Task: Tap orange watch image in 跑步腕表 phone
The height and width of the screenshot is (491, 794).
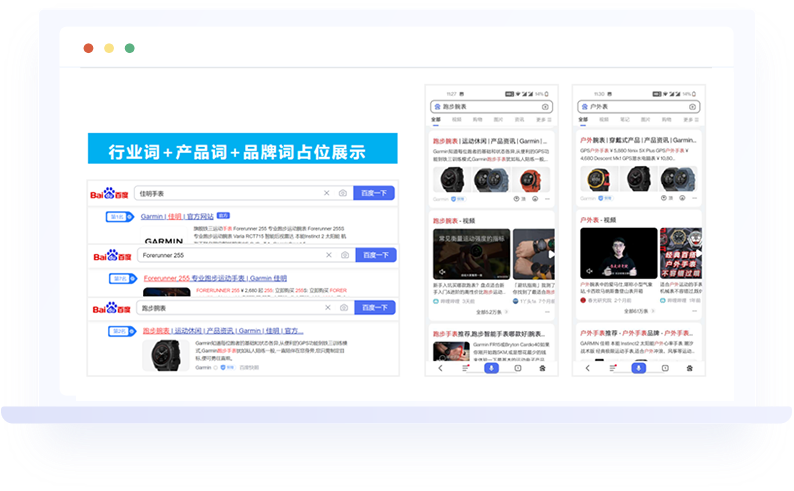Action: 531,180
